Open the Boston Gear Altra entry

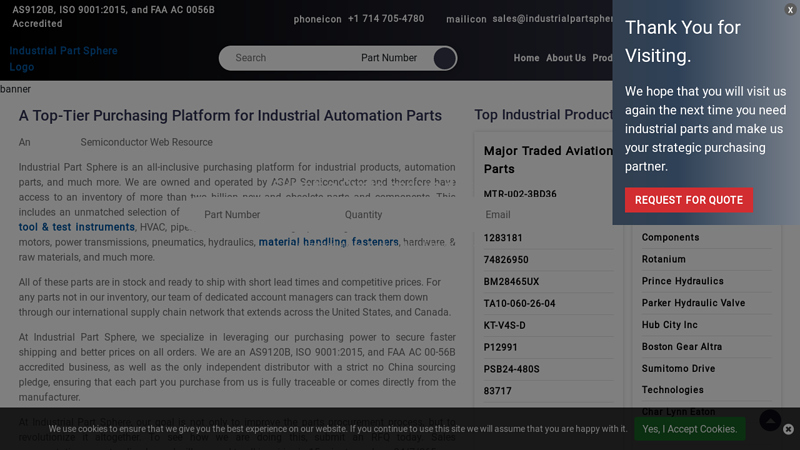click(682, 347)
